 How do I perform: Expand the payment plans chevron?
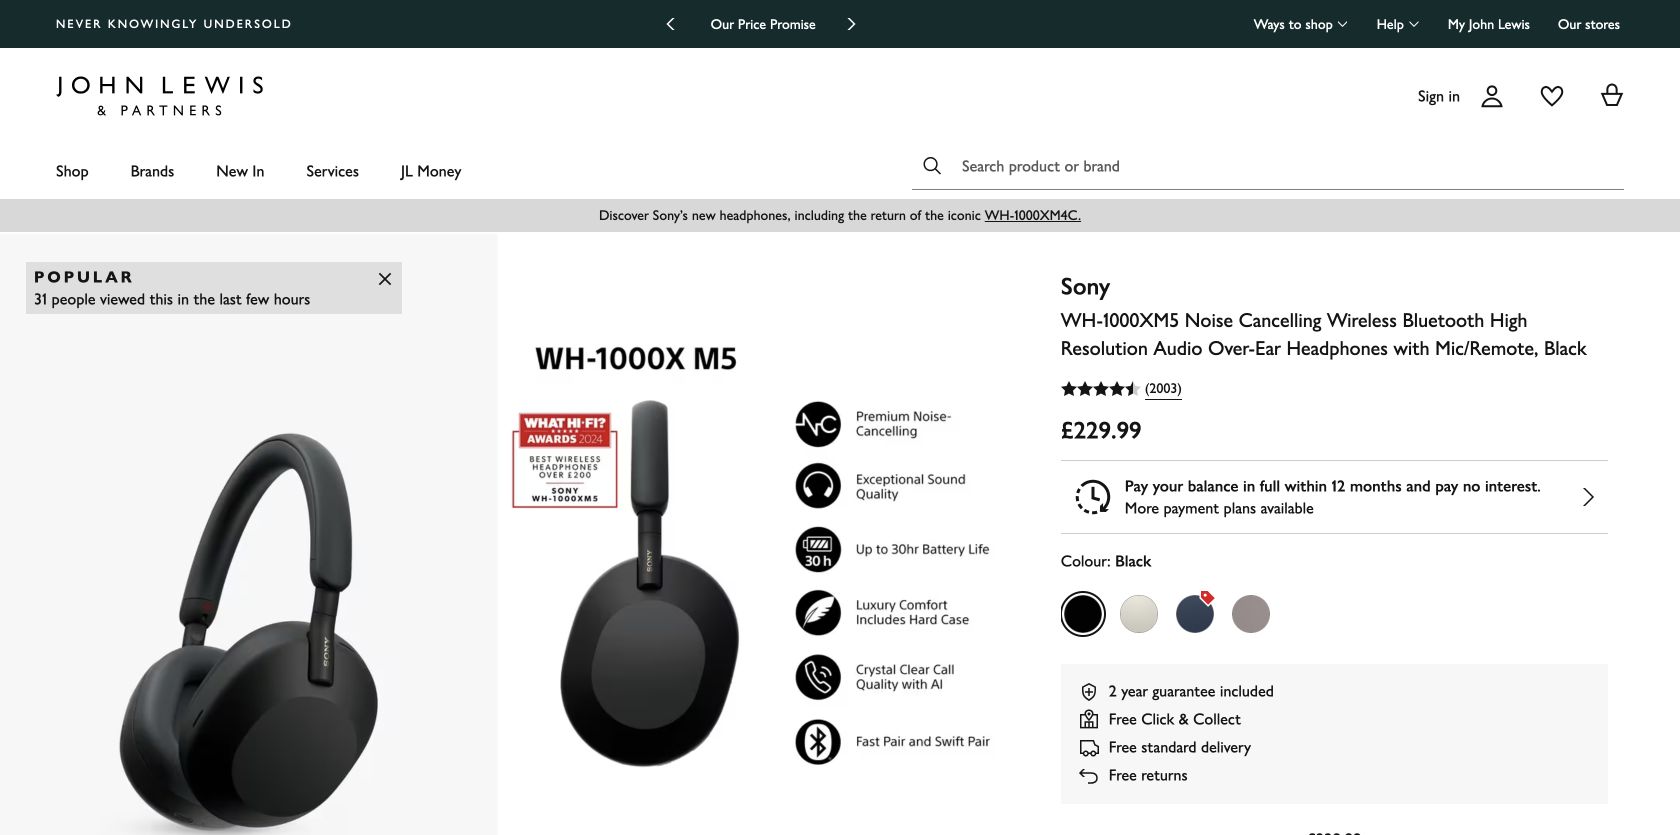pos(1588,497)
